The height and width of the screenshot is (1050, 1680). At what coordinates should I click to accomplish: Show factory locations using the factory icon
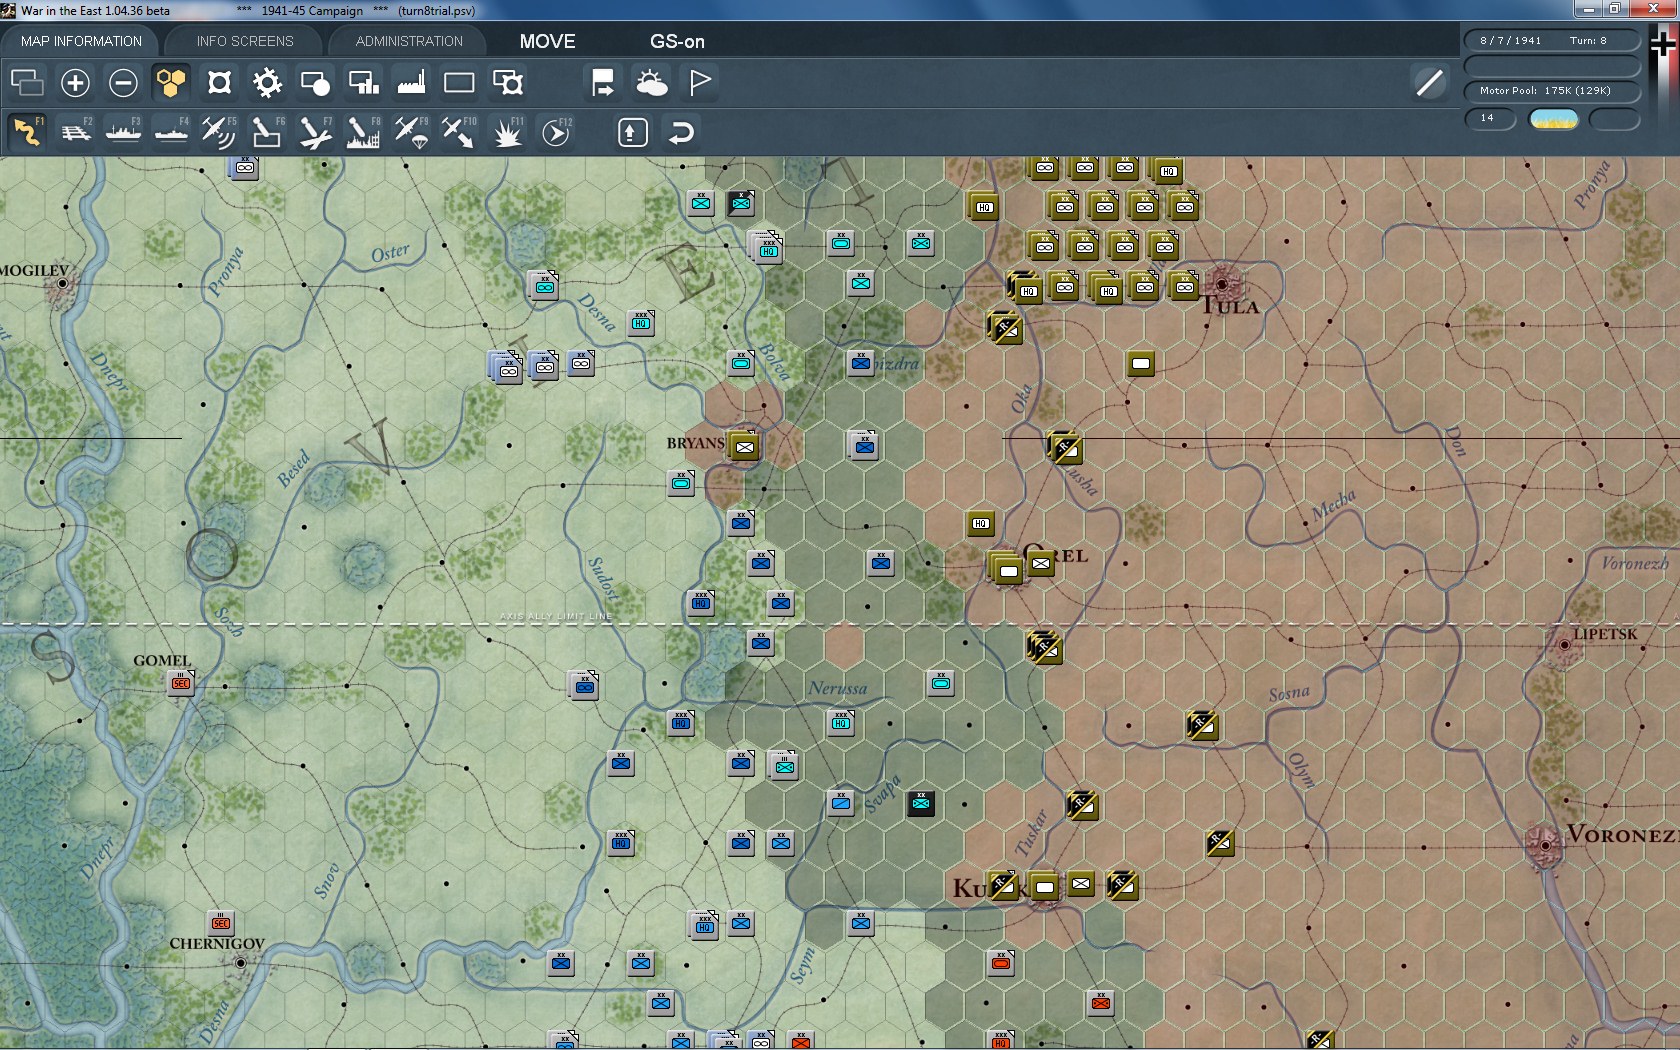411,82
